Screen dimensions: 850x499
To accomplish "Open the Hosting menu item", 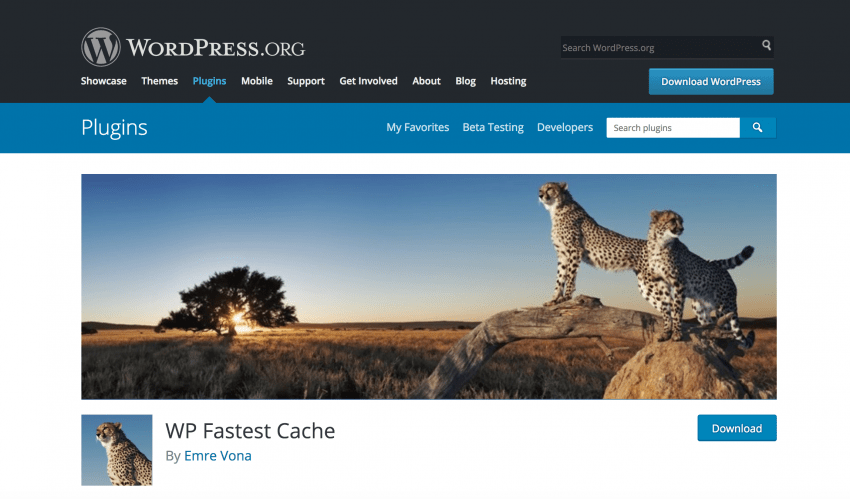I will (x=508, y=81).
